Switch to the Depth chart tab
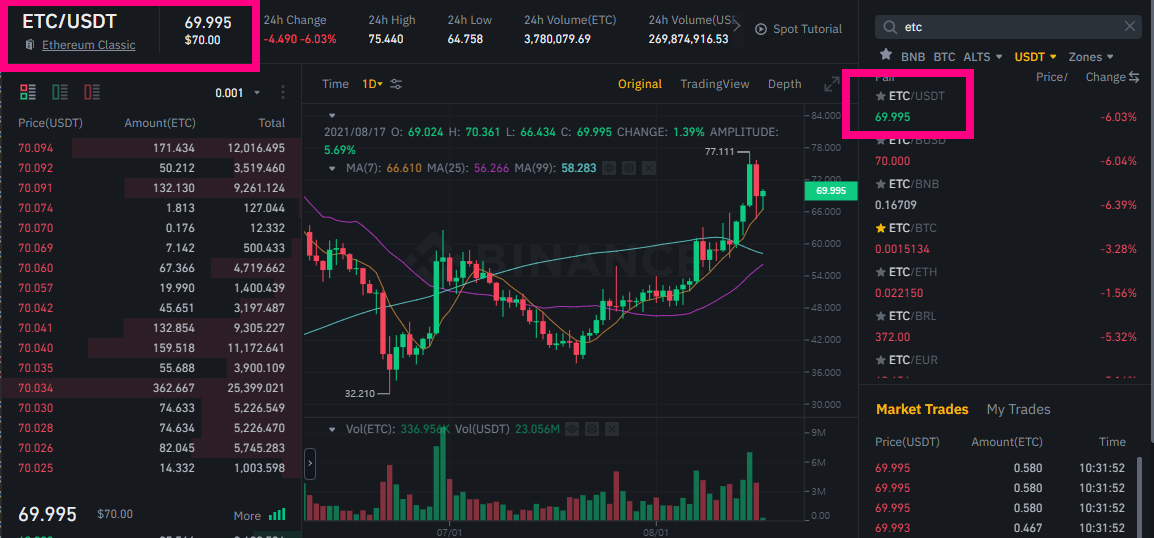The width and height of the screenshot is (1154, 538). pyautogui.click(x=785, y=84)
